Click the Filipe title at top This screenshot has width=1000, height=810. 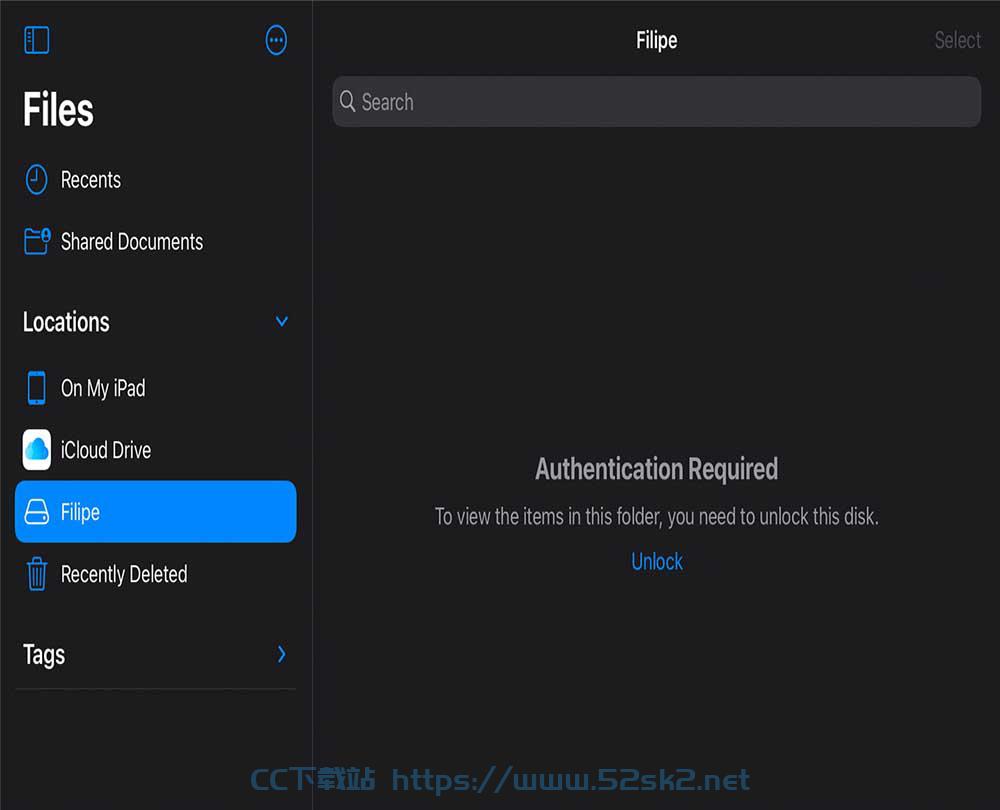point(656,40)
